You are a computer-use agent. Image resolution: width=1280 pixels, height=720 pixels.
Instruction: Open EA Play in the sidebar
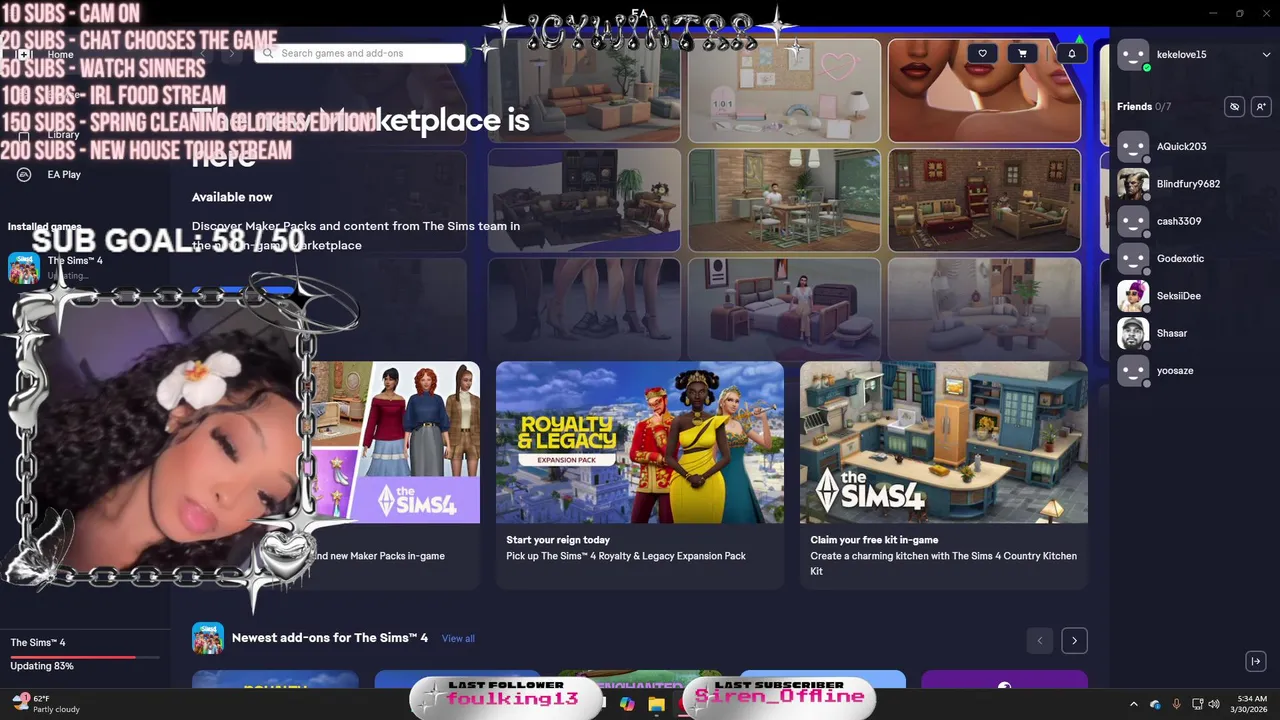(64, 174)
